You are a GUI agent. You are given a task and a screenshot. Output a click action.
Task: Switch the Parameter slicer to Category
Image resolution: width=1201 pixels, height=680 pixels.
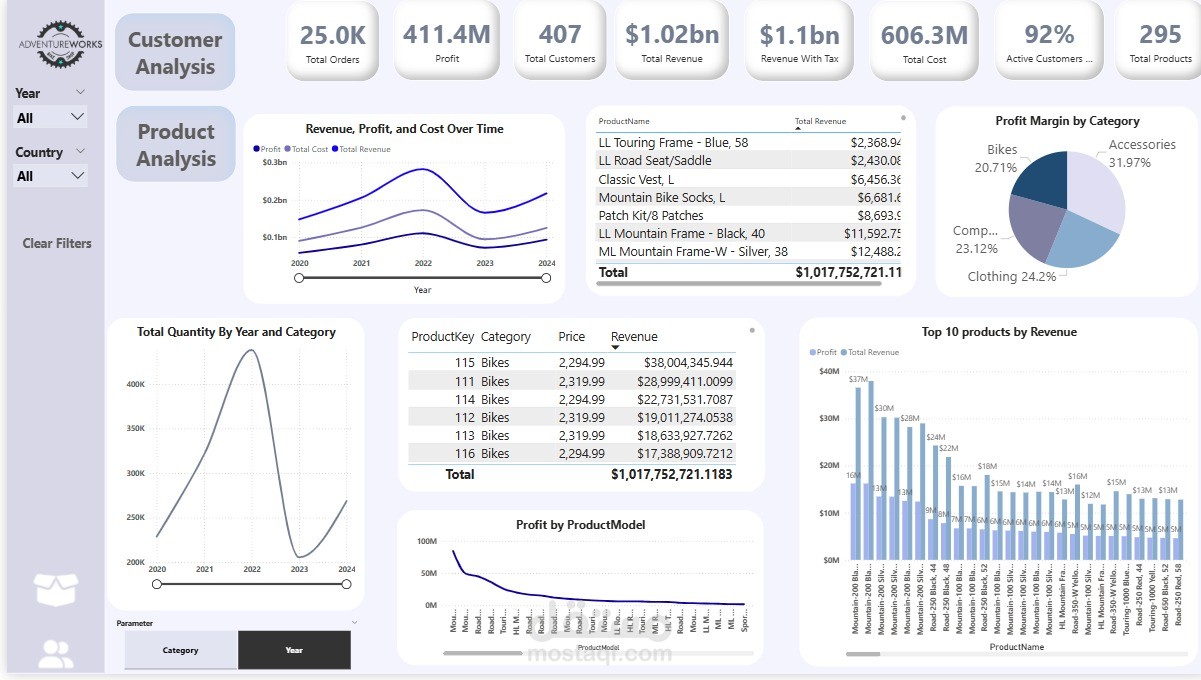coord(181,650)
